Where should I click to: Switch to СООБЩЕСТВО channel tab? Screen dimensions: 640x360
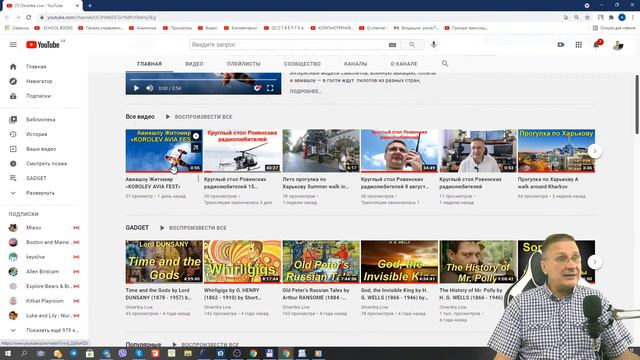click(x=302, y=64)
